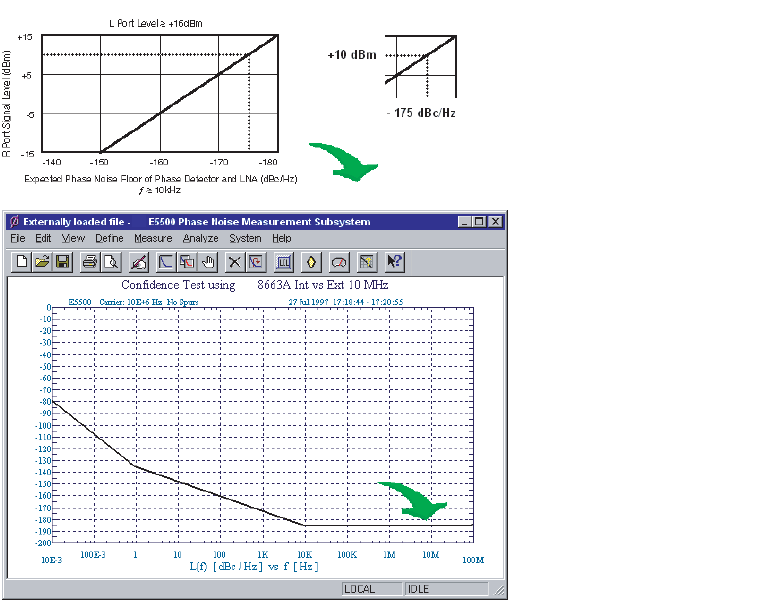This screenshot has height=601, width=778.
Task: Click the 'L(f) [dBc / Hz] vs f [Hz]' axis label
Action: click(x=254, y=566)
